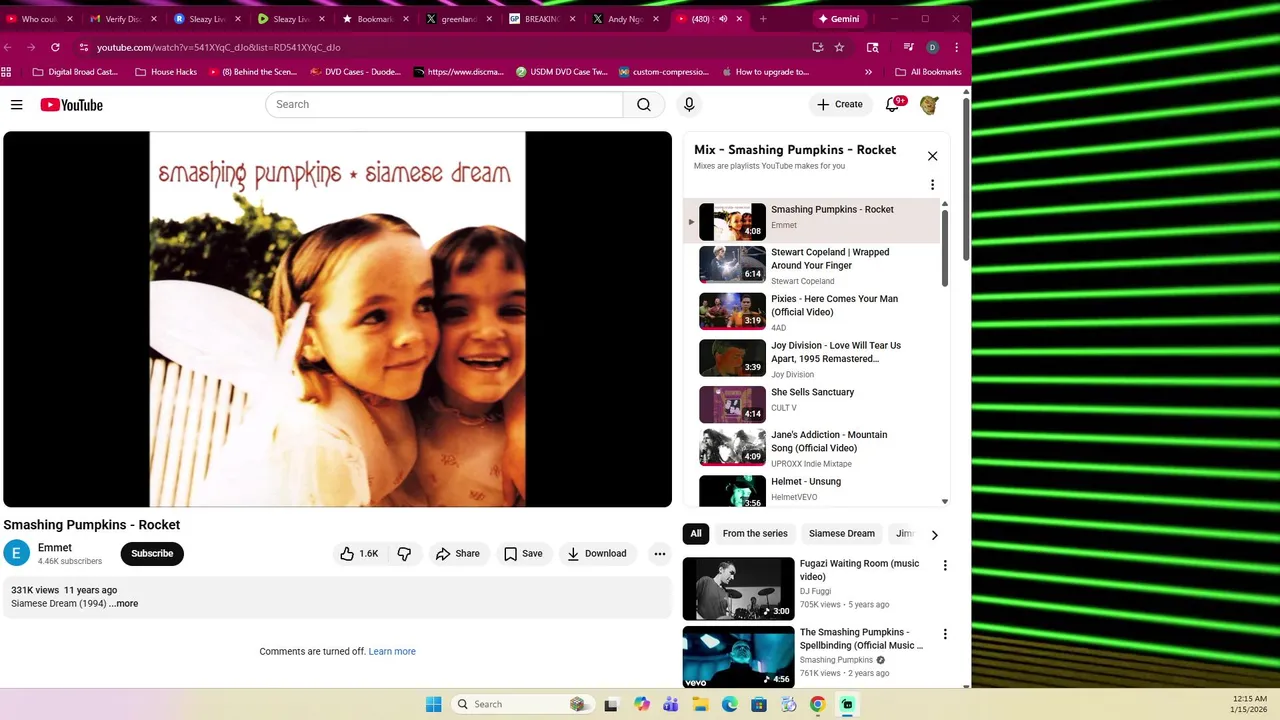Expand description with ...more
This screenshot has width=1280, height=720.
tap(124, 604)
